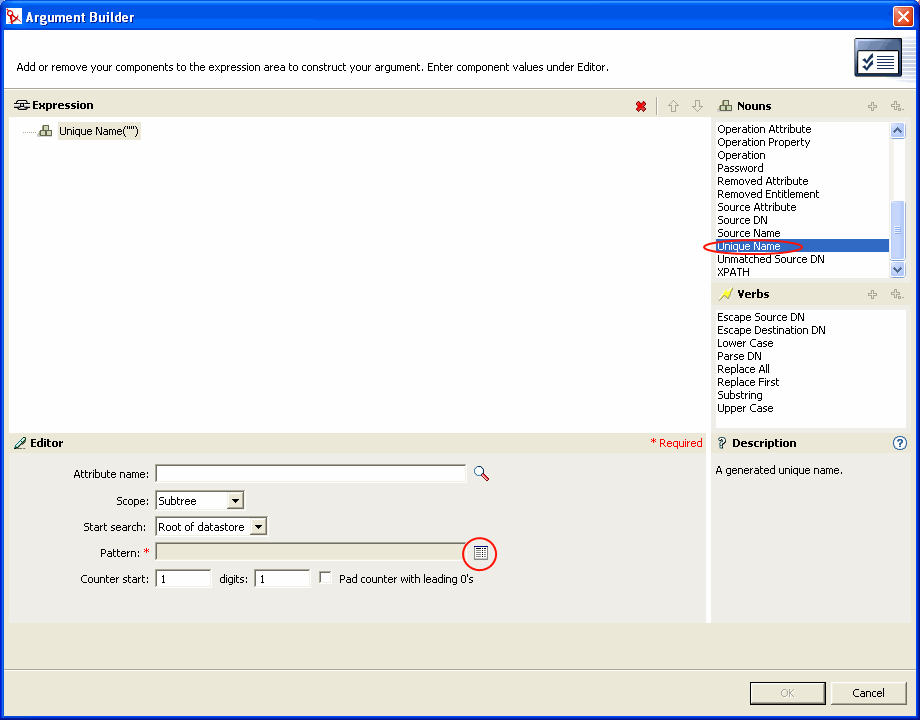Select Unique Name in Nouns list
The width and height of the screenshot is (920, 720).
pos(802,246)
